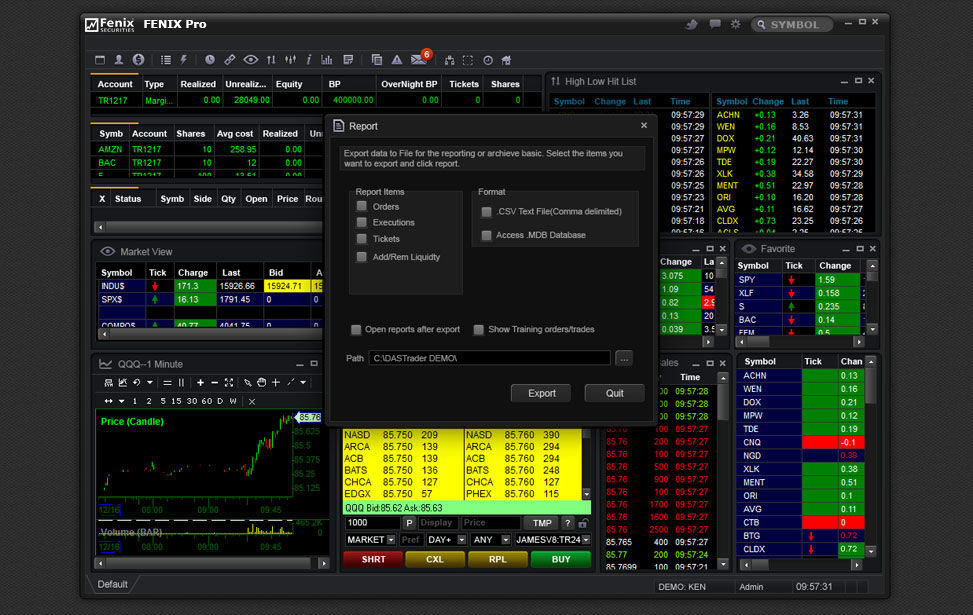Click the quantity field showing 1000

tap(373, 523)
